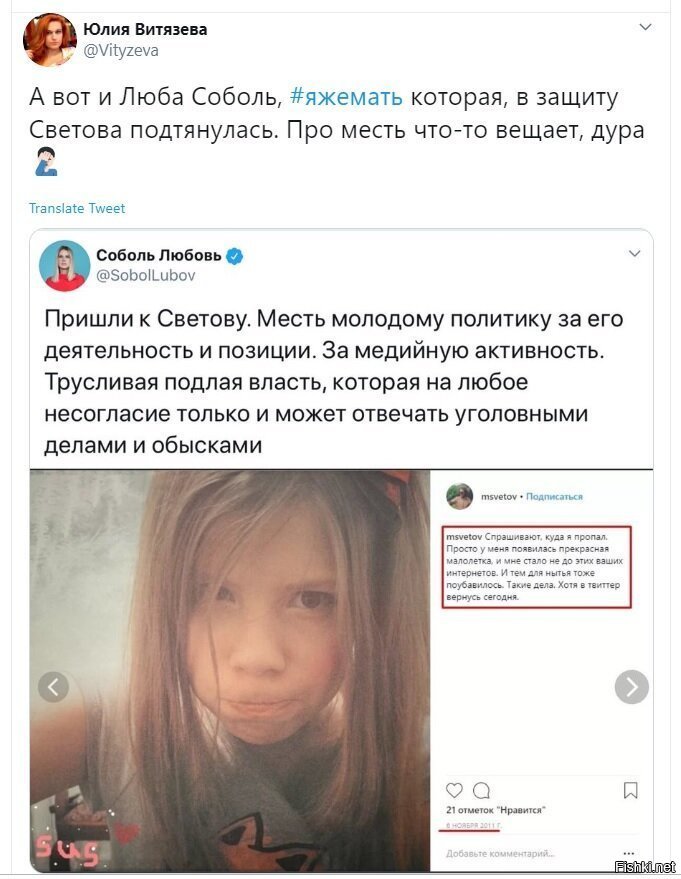Open the @SobolLubov handle
The image size is (681, 879).
pyautogui.click(x=146, y=275)
